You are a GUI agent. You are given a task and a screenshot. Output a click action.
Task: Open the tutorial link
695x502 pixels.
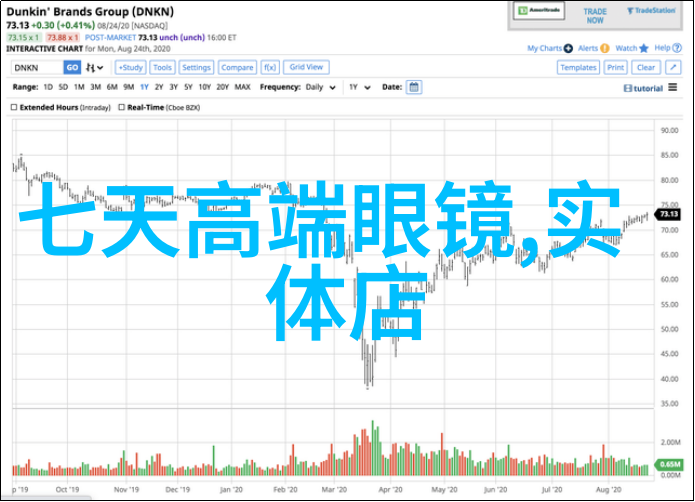click(643, 88)
